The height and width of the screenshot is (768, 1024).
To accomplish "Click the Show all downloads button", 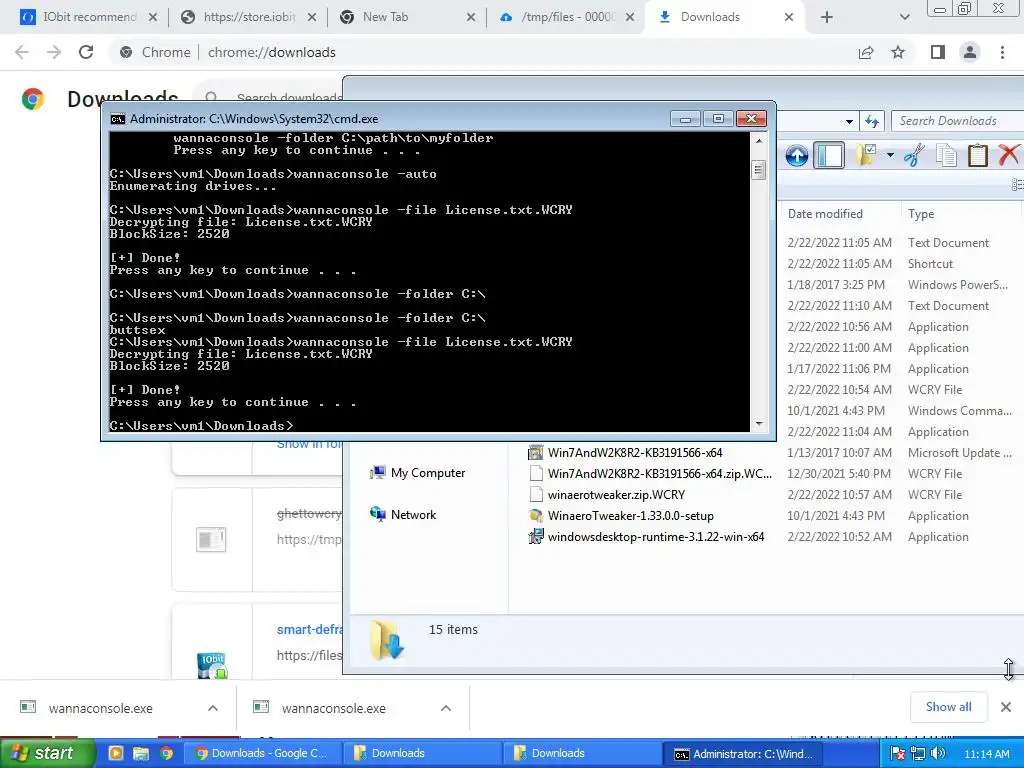I will 948,707.
